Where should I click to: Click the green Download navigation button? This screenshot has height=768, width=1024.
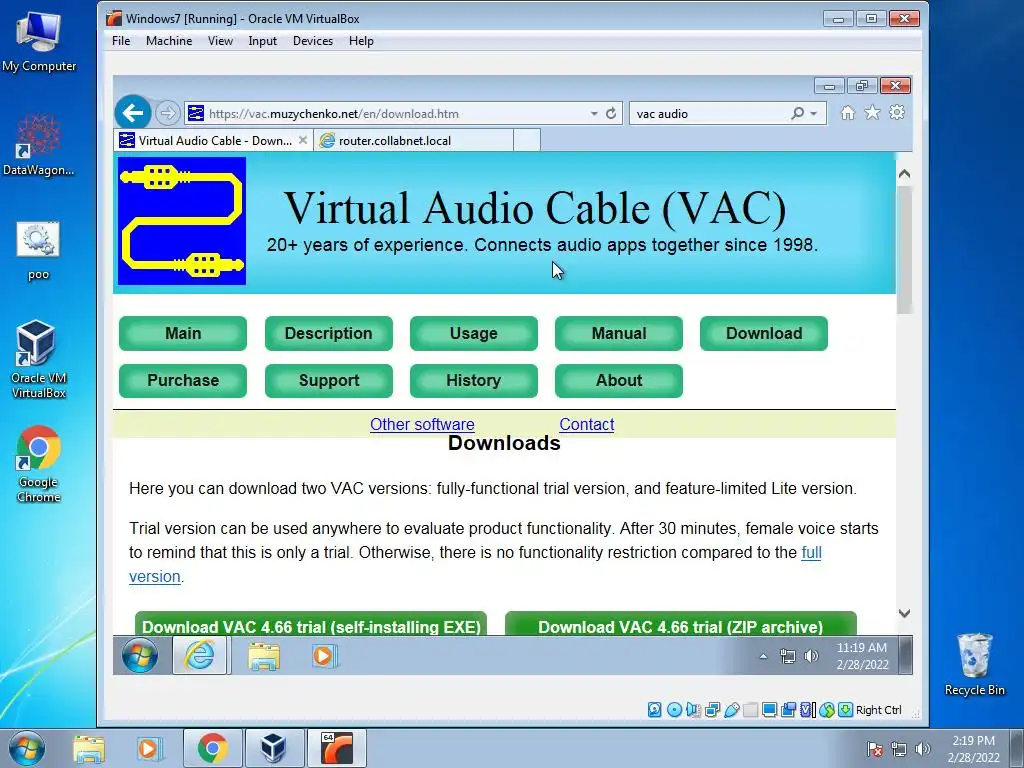tap(763, 333)
